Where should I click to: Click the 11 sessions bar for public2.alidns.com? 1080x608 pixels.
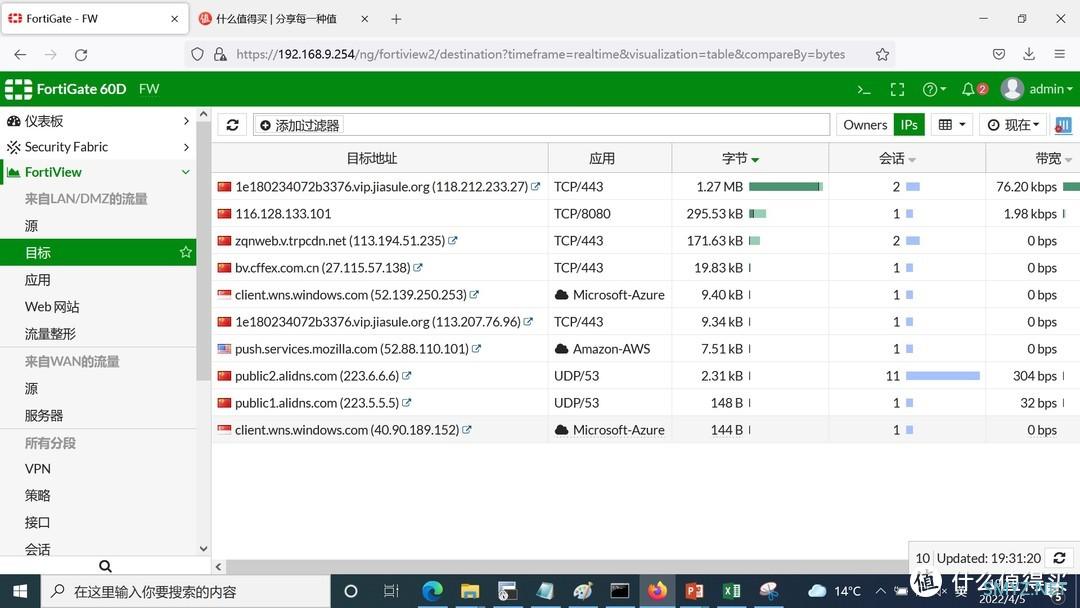(x=943, y=376)
